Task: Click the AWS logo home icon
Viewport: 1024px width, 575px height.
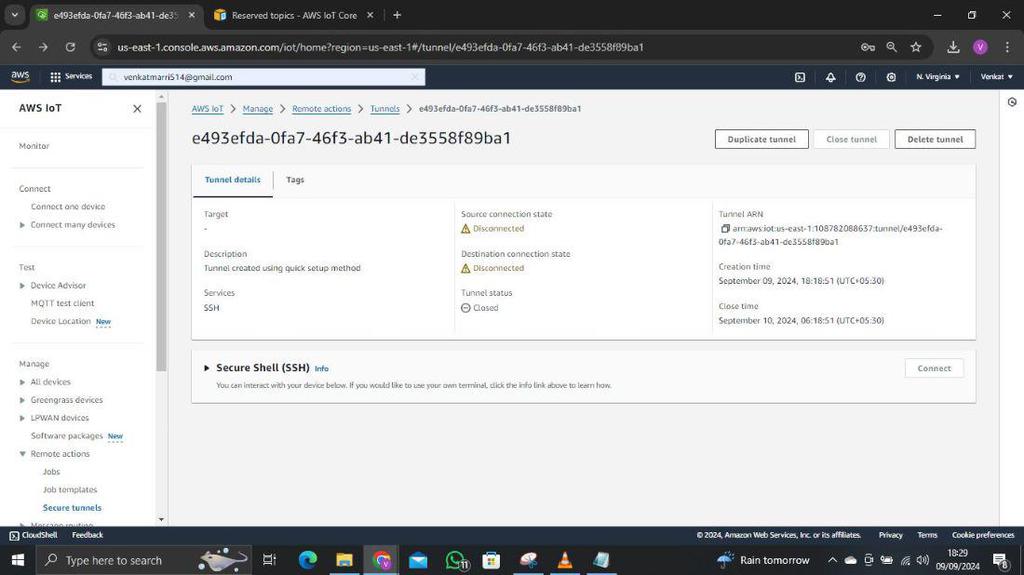Action: point(20,76)
